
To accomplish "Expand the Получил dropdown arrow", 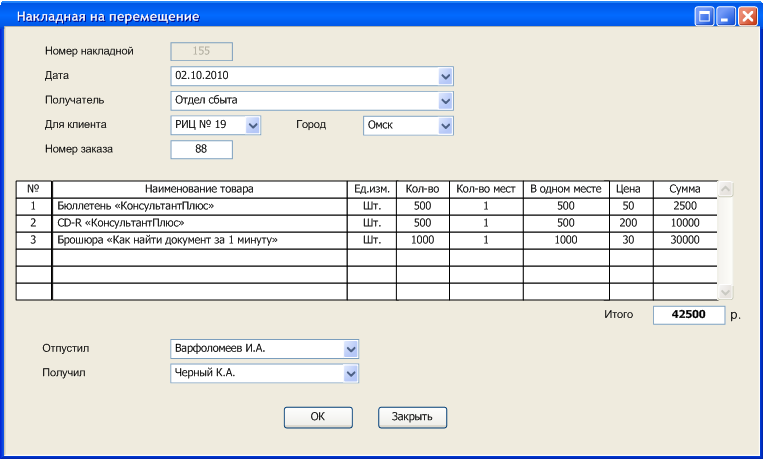I will tap(350, 374).
